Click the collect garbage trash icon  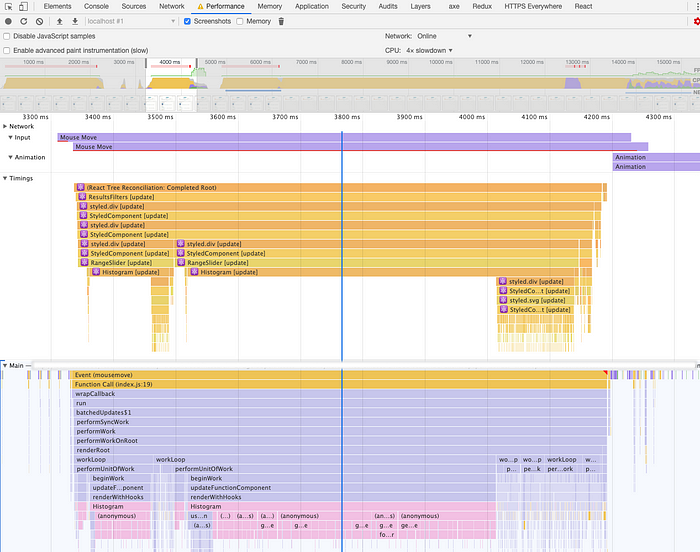click(281, 21)
